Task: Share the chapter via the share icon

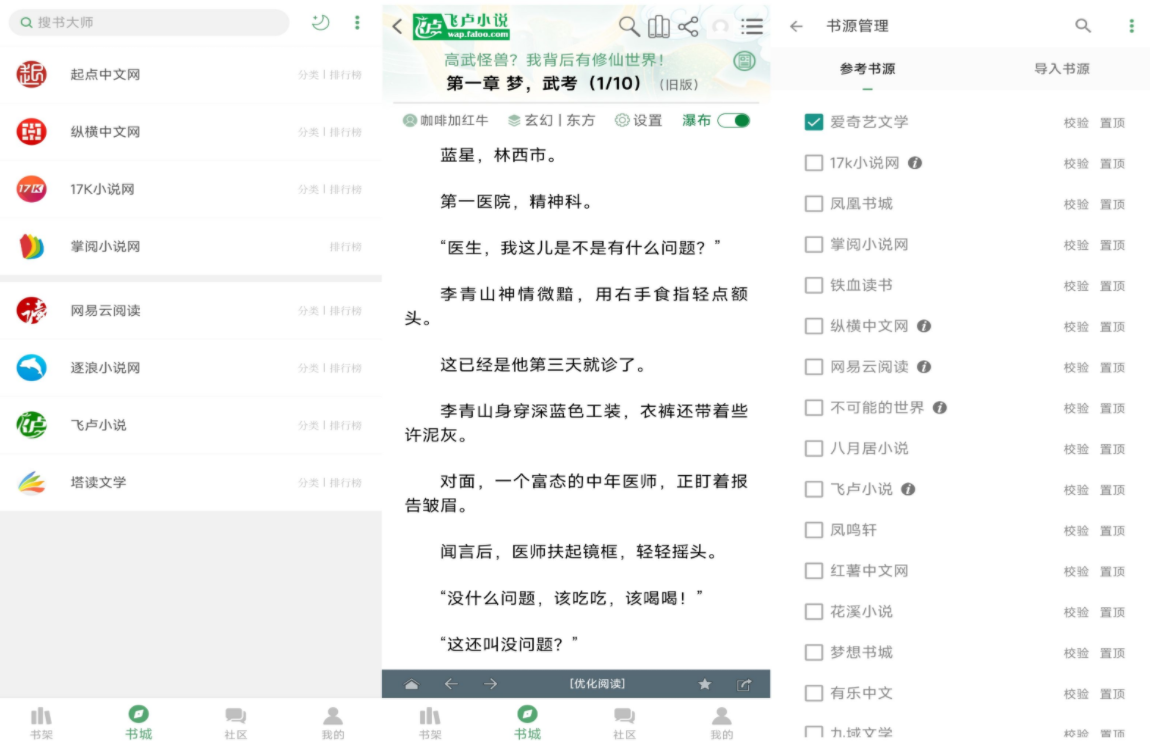Action: coord(688,27)
